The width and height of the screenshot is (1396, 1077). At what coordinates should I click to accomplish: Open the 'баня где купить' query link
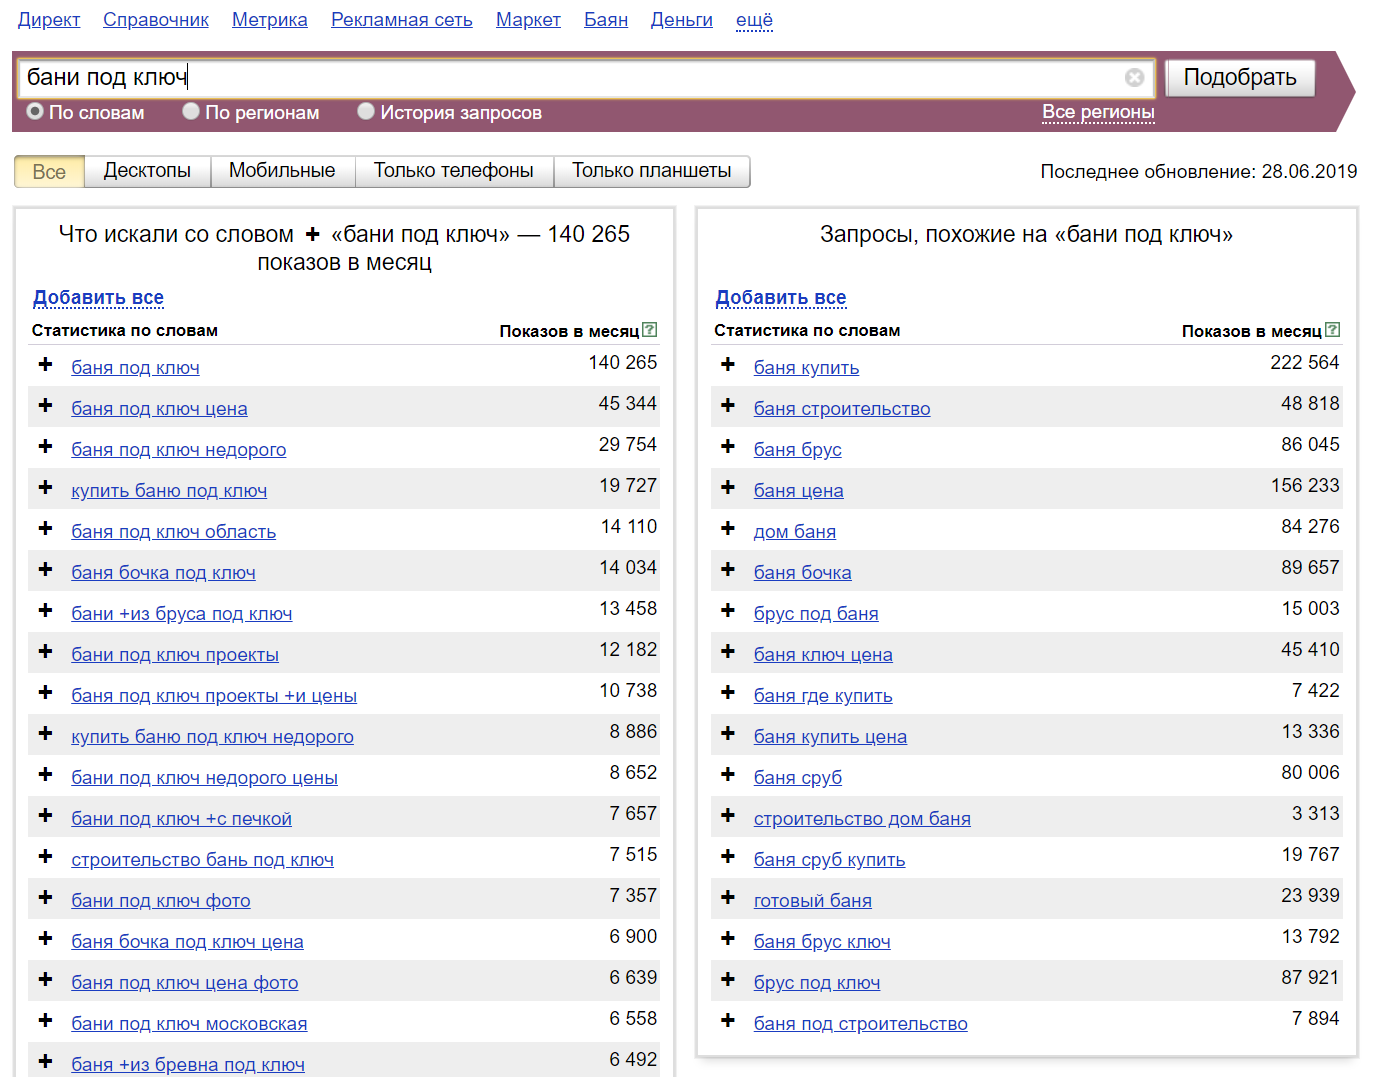[823, 695]
